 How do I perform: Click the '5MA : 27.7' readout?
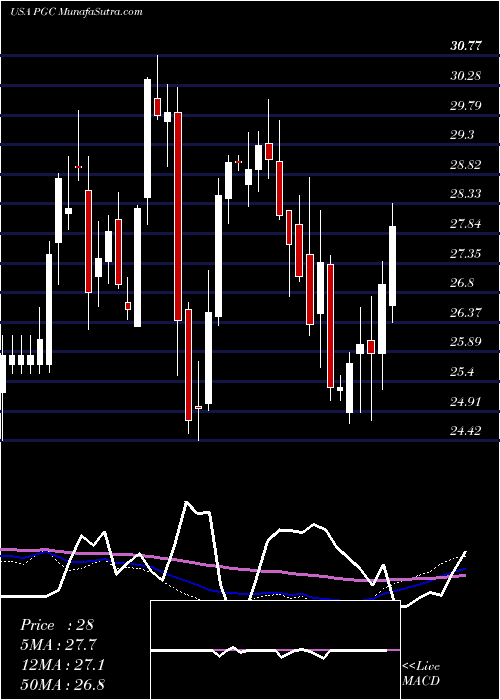(58, 645)
